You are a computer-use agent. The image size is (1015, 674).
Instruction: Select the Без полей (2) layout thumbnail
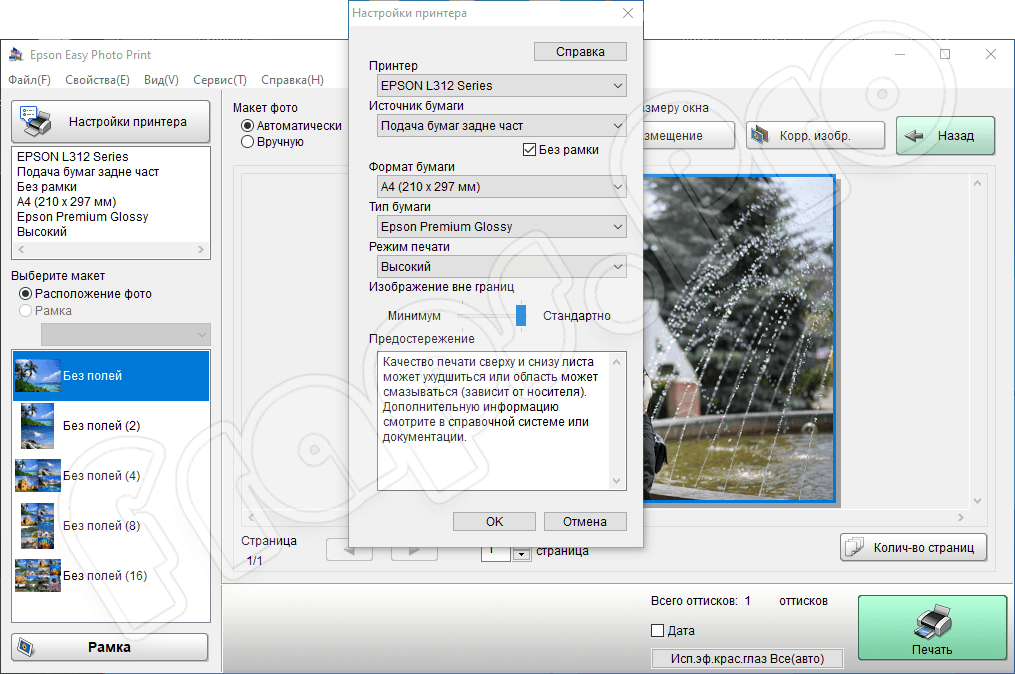click(37, 425)
